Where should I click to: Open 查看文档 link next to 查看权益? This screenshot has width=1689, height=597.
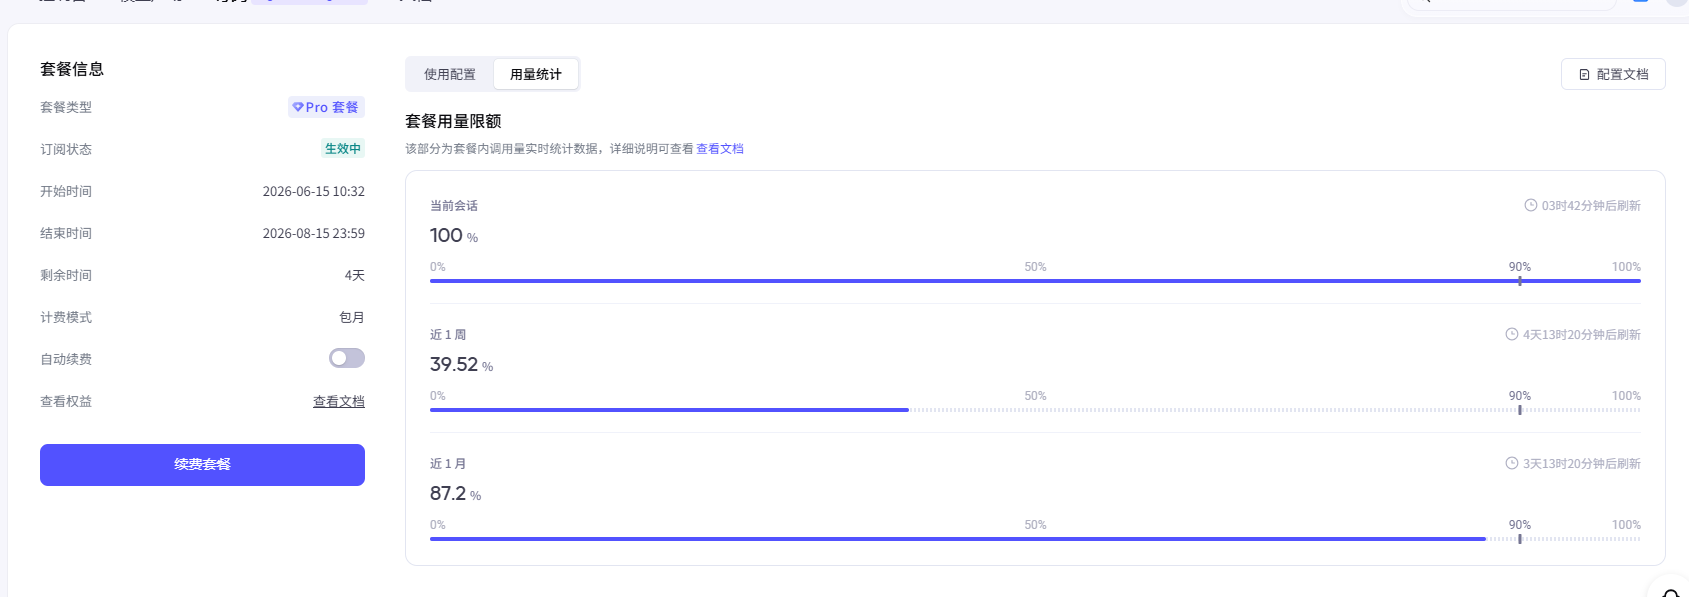pyautogui.click(x=339, y=401)
